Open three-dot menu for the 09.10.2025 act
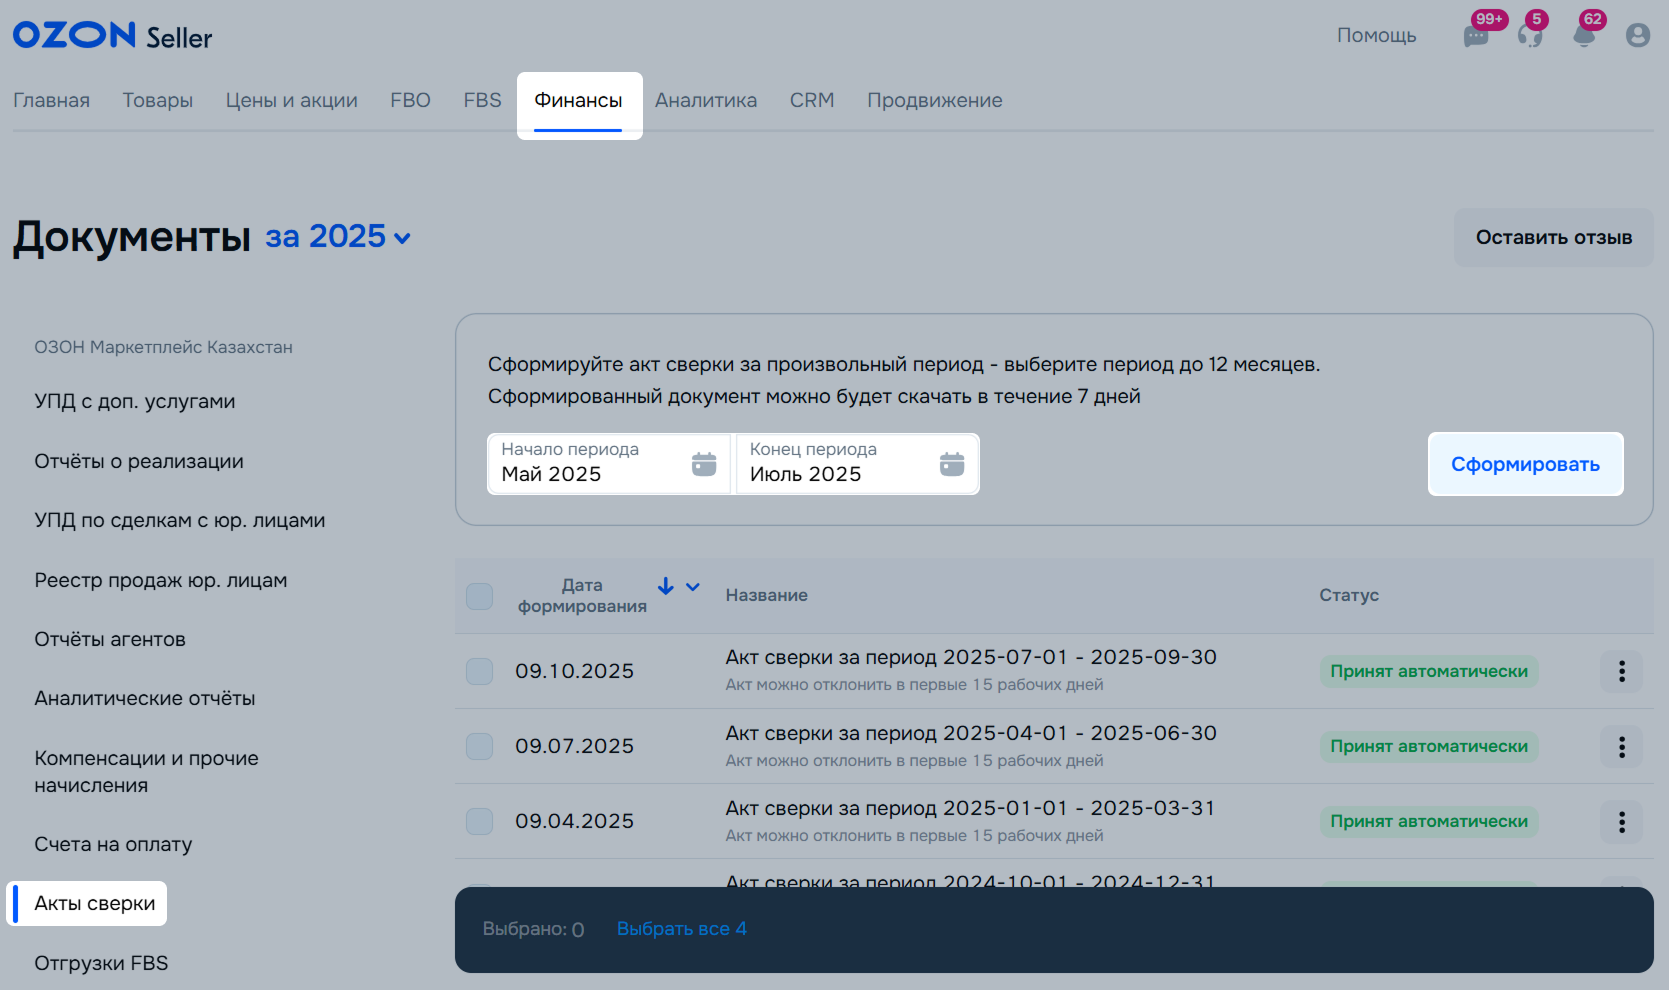 1621,671
